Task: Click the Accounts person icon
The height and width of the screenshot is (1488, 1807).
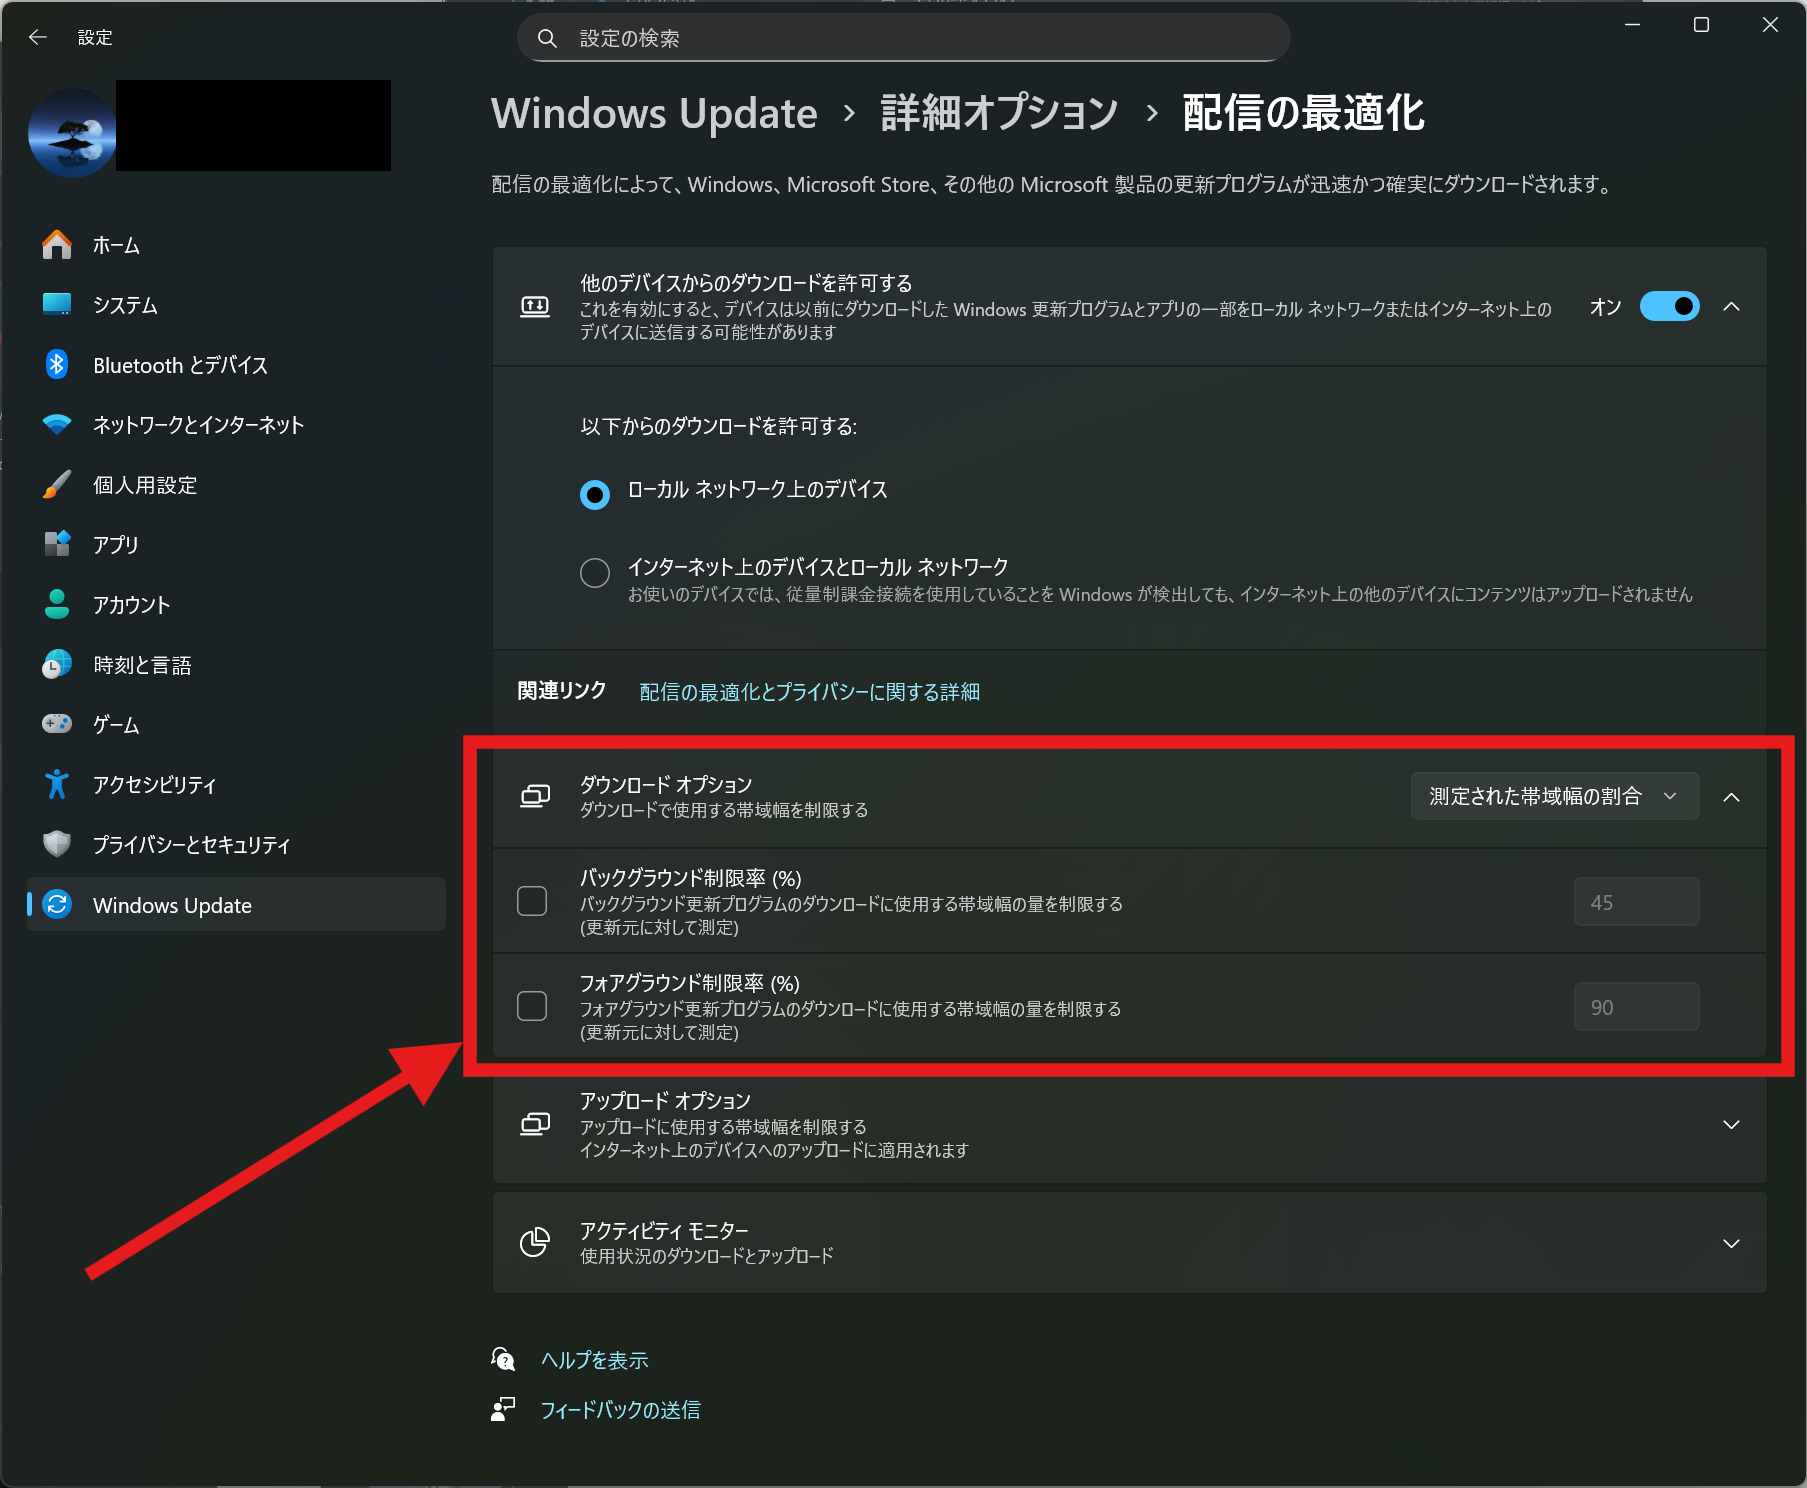Action: pos(57,605)
